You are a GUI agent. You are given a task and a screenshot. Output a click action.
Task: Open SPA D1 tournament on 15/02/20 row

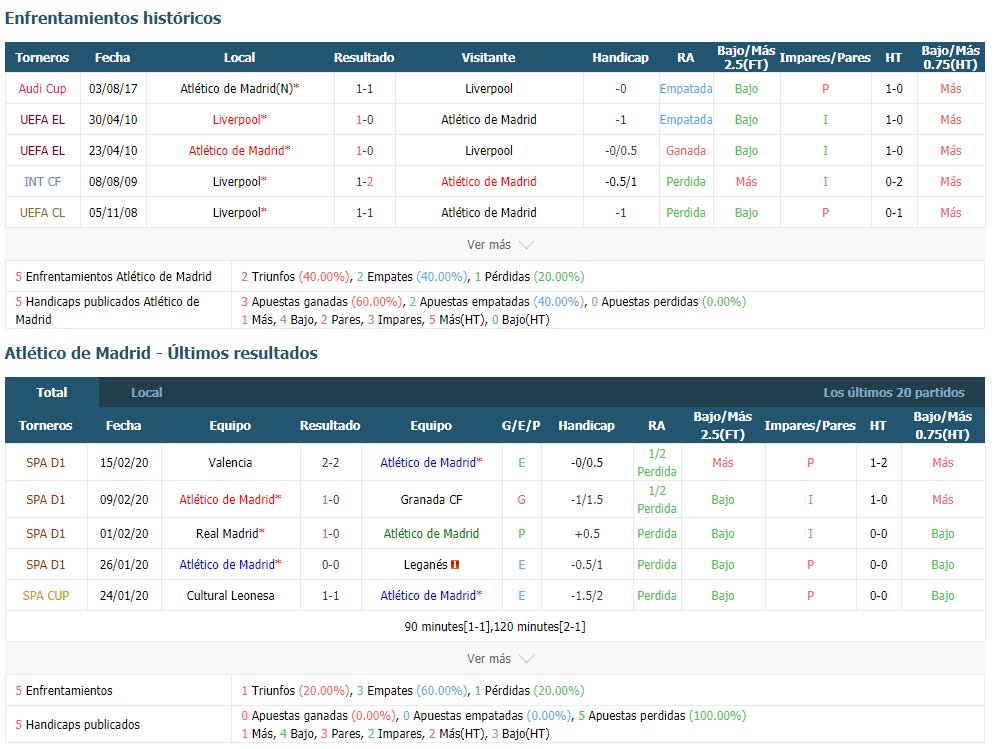pyautogui.click(x=46, y=463)
